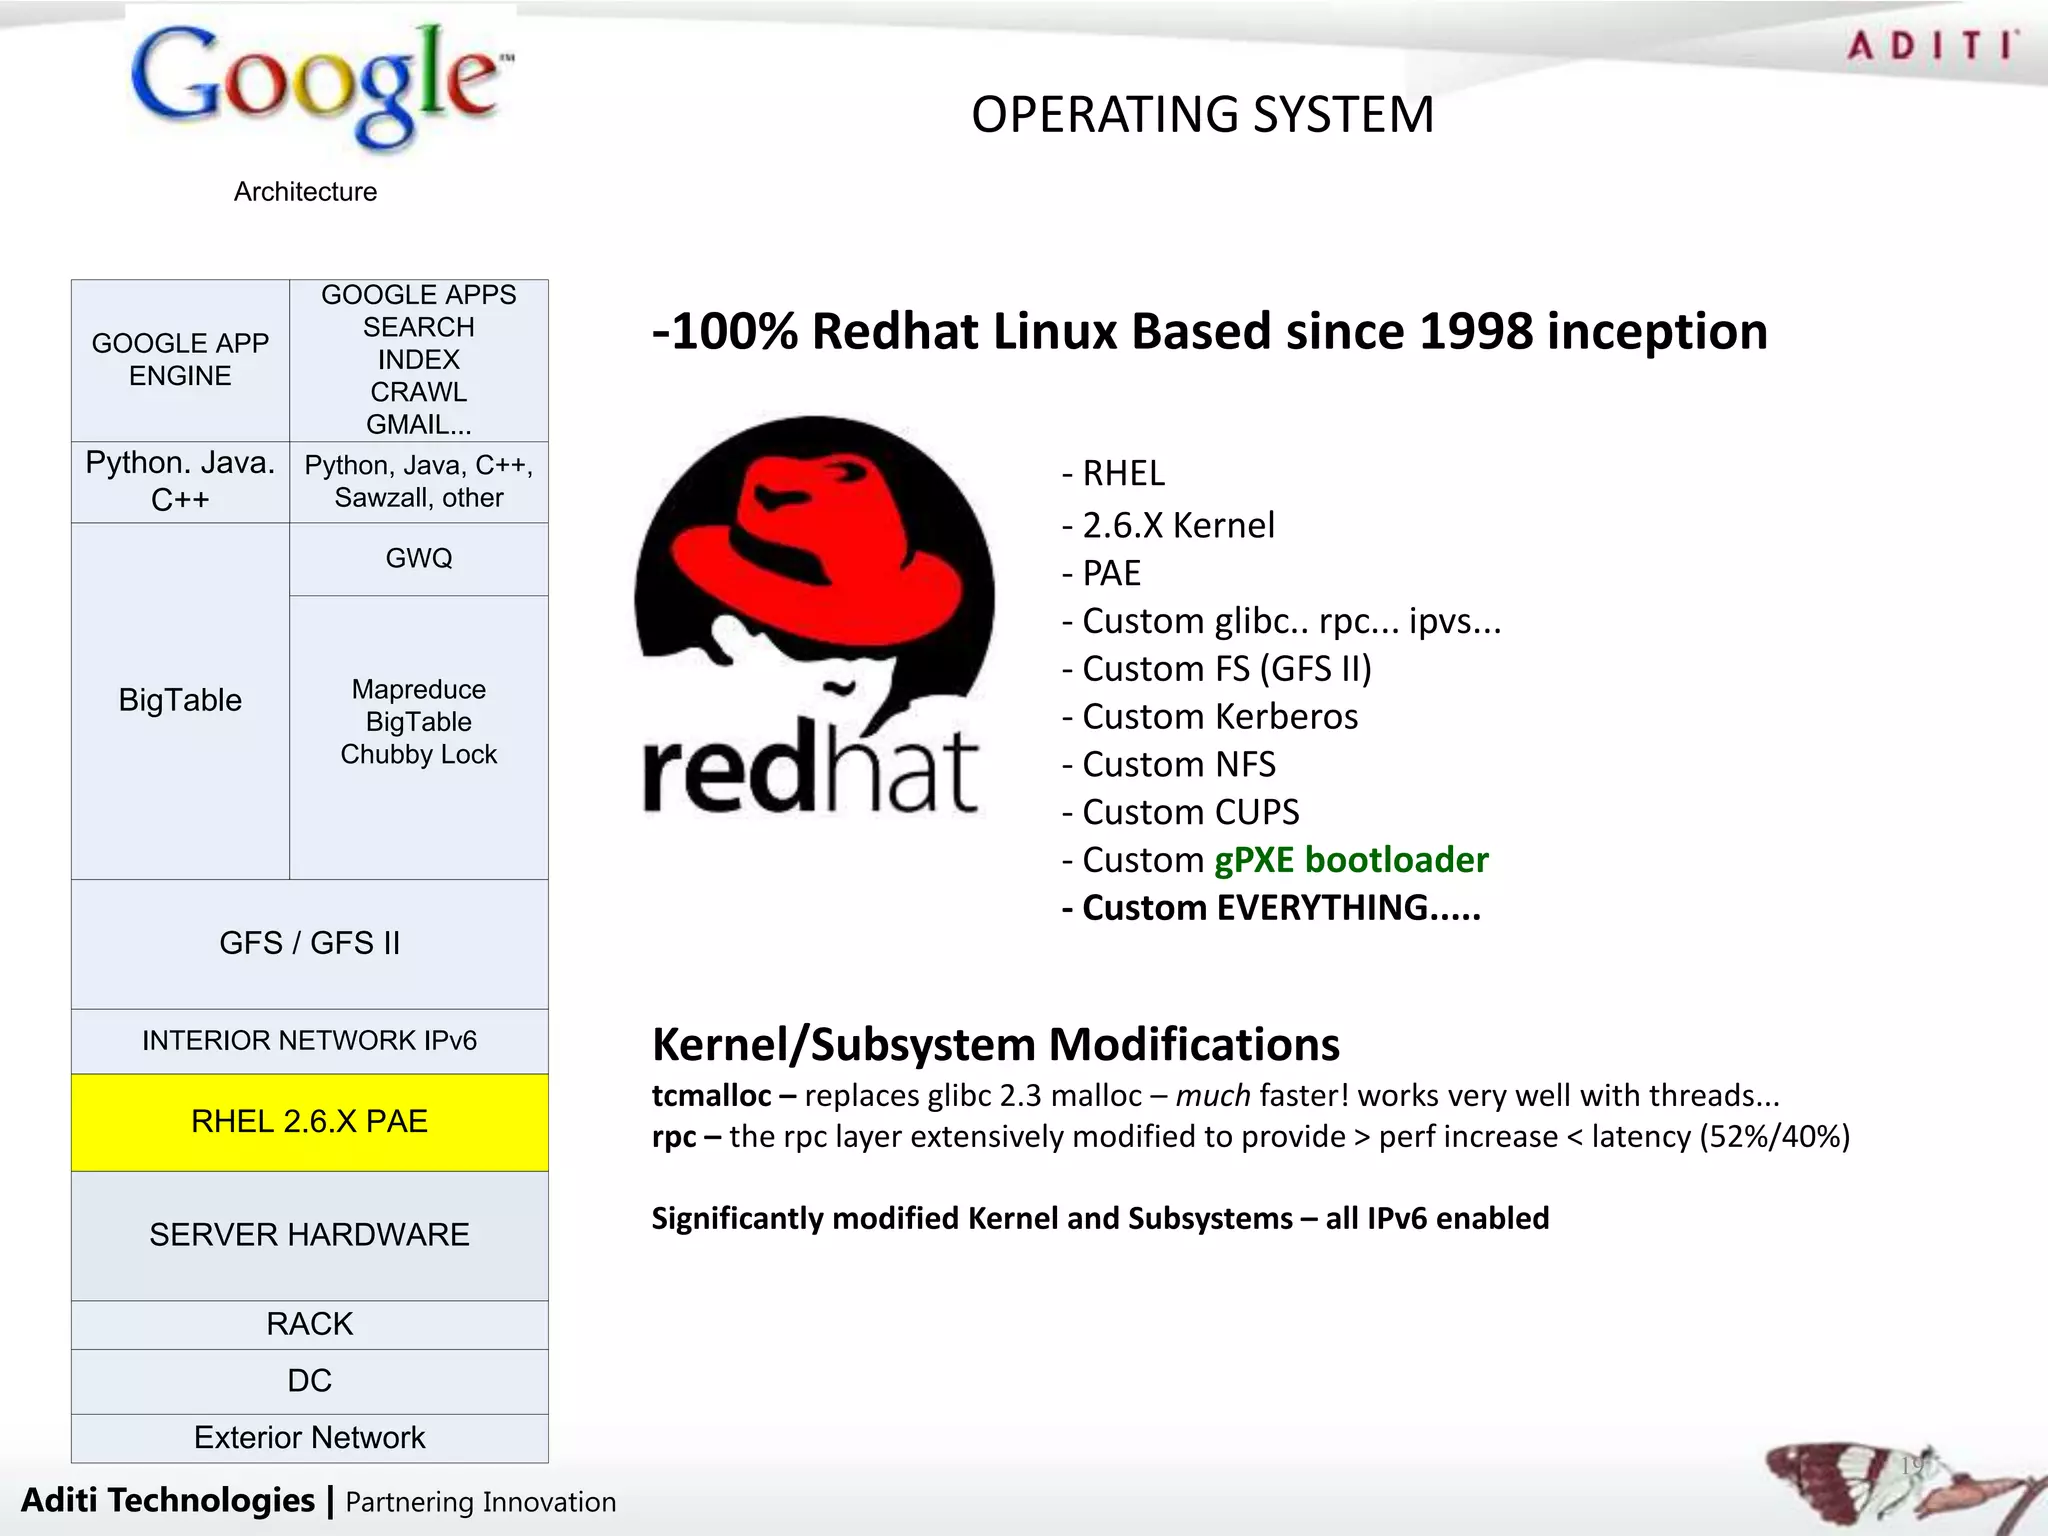
Task: Click the ADITI logo in the corner
Action: click(x=1933, y=47)
